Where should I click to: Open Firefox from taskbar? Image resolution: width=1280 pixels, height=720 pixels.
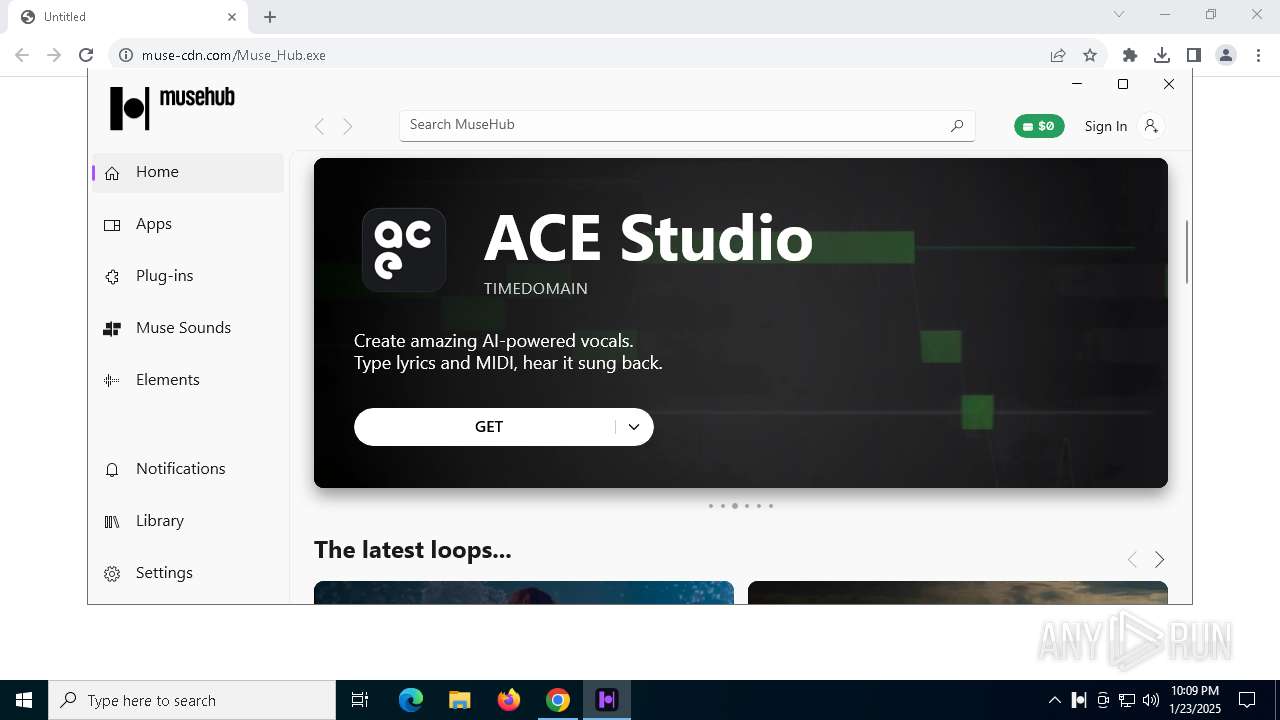(509, 700)
